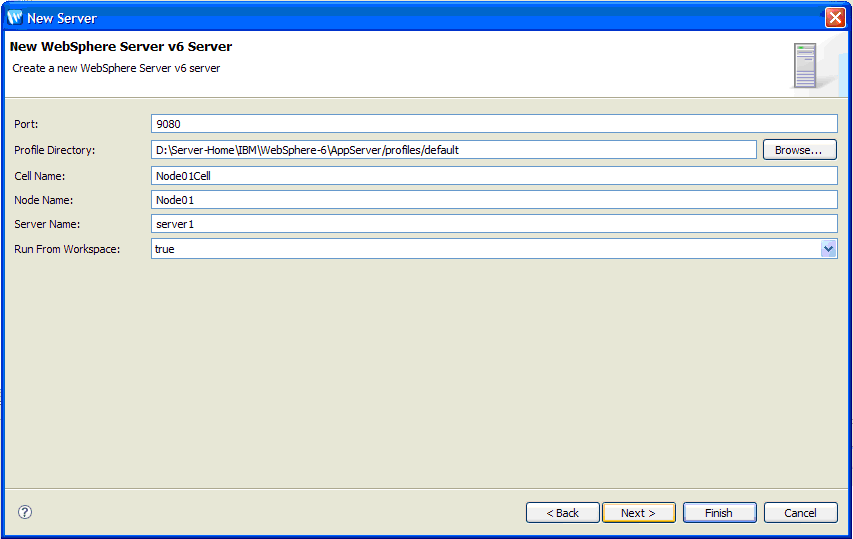The image size is (853, 539).
Task: Click the Node Name: label
Action: click(44, 200)
